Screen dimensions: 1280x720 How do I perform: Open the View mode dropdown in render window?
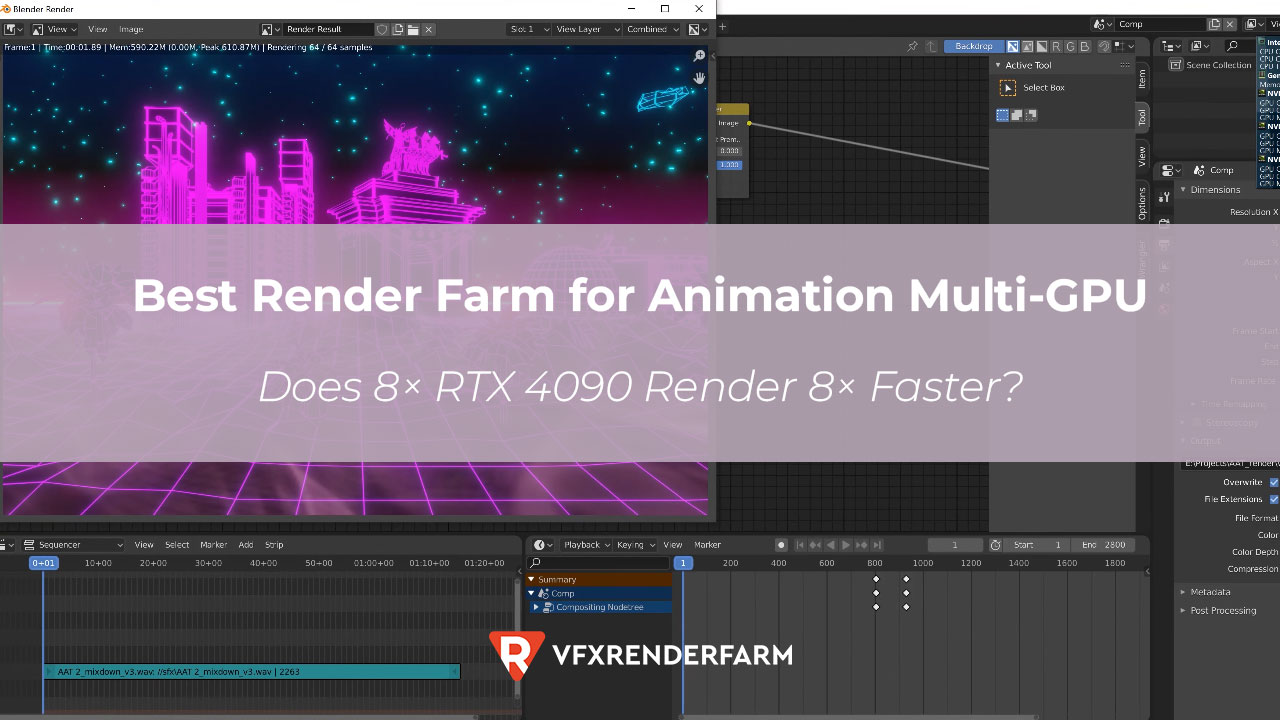(54, 30)
